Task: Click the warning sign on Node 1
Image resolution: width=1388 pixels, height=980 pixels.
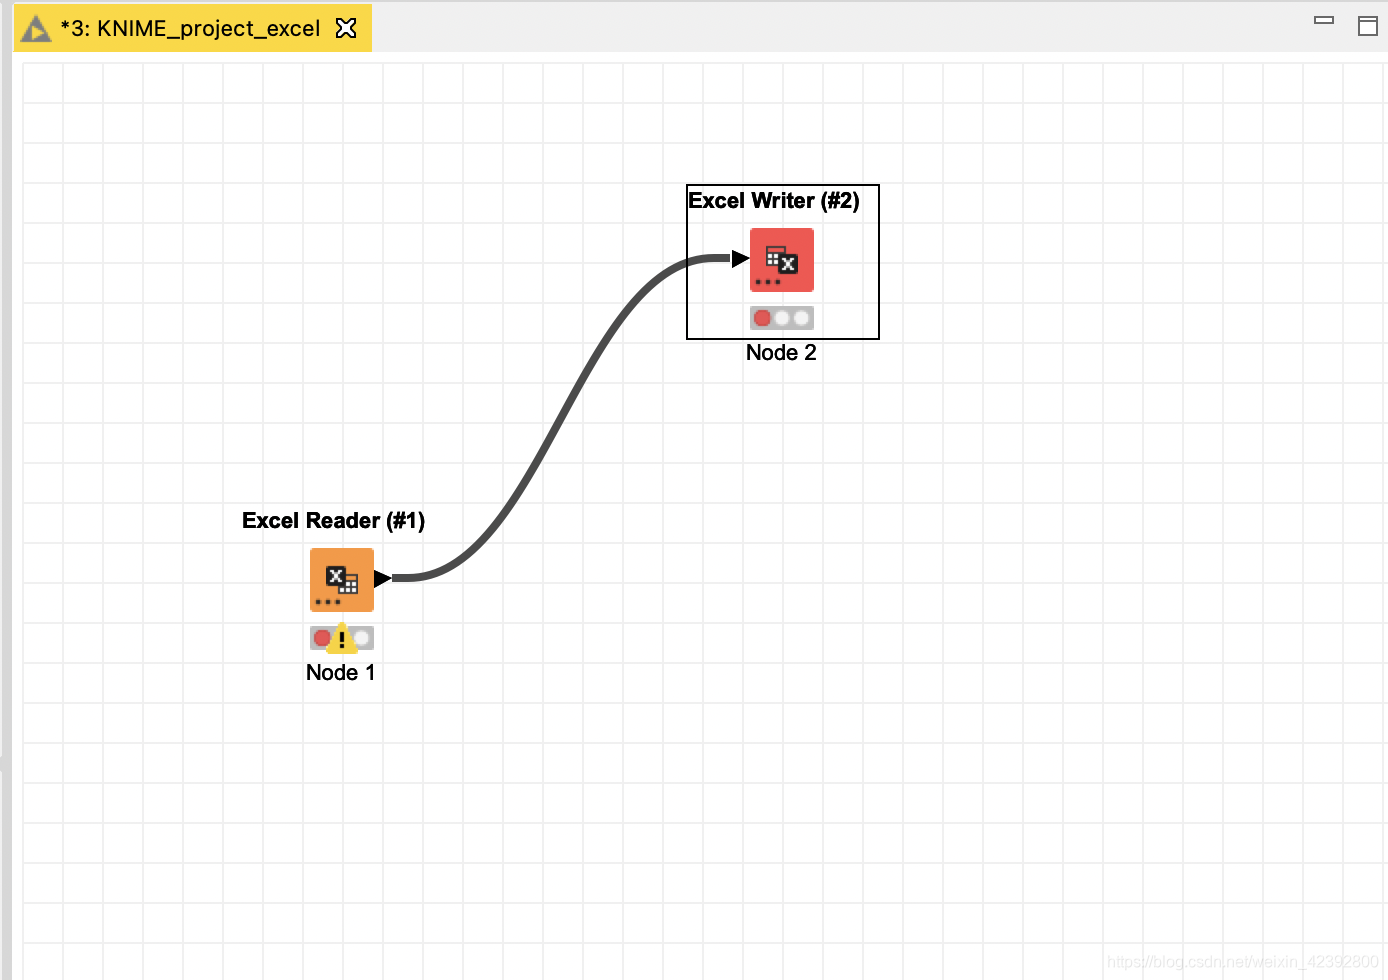Action: click(342, 639)
